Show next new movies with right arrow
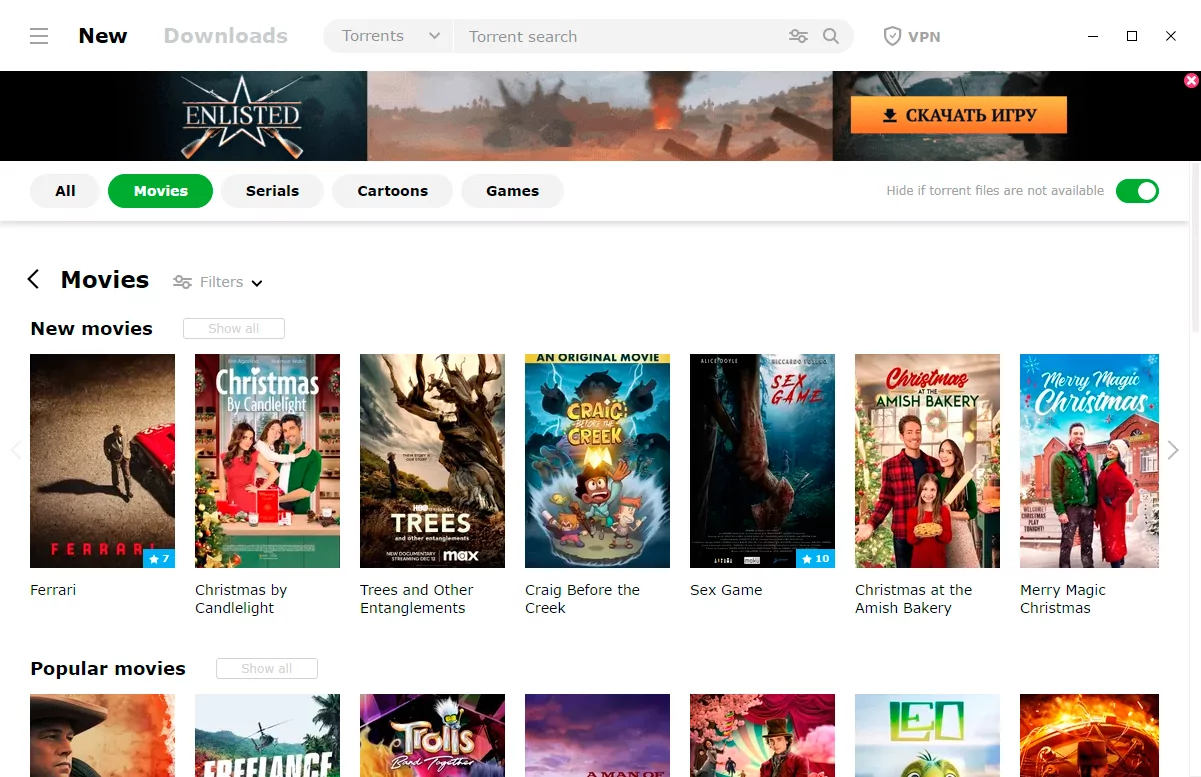Viewport: 1201px width, 777px height. [1173, 451]
